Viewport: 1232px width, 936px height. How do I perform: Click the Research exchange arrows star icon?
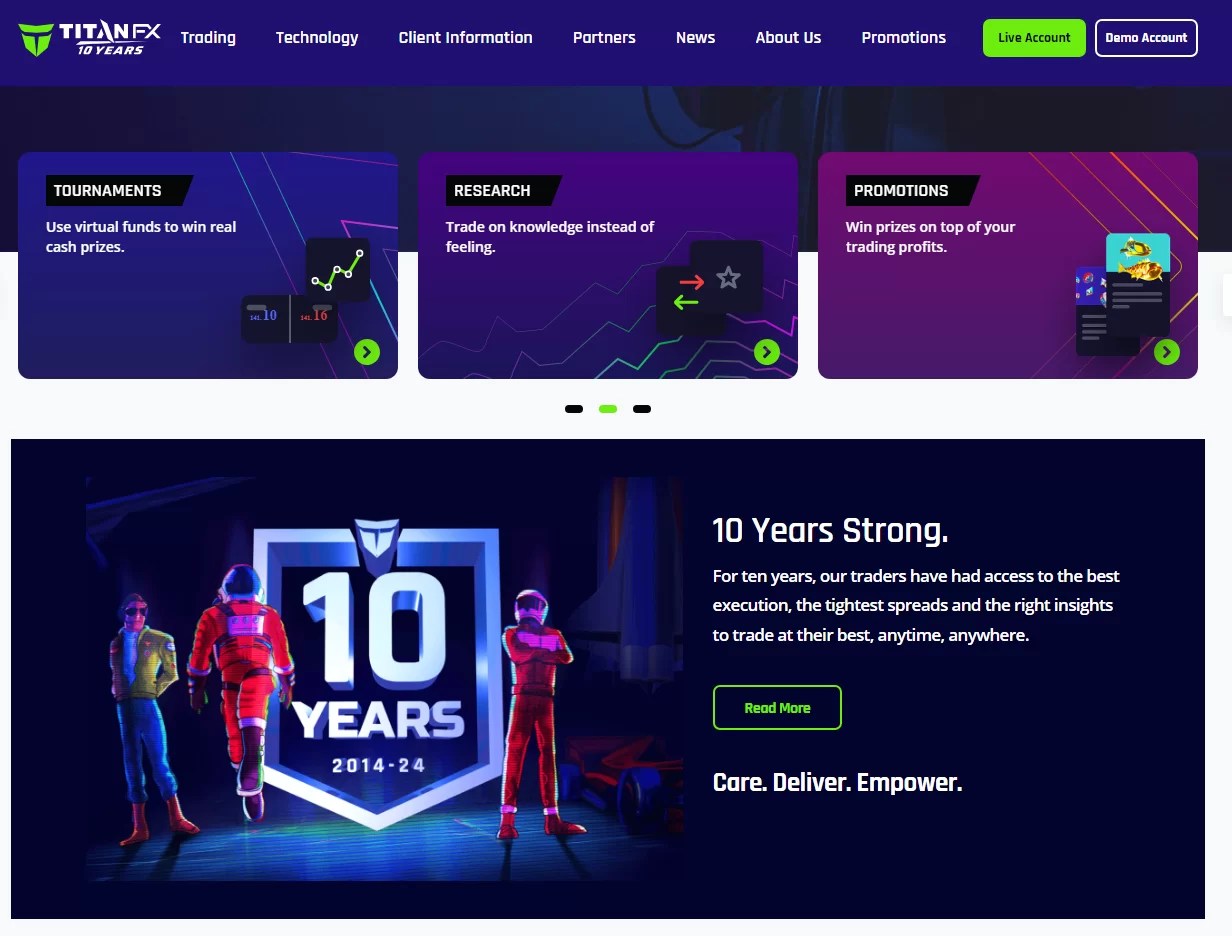(710, 287)
